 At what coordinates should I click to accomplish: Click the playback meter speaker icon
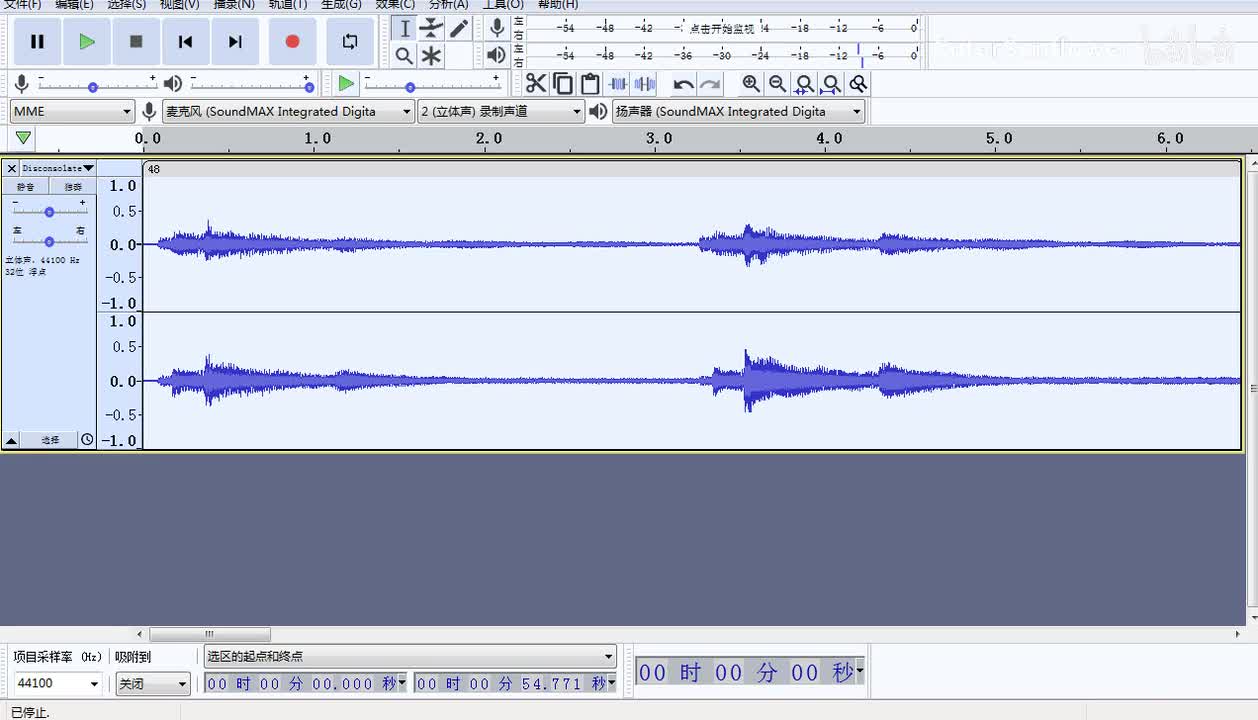click(496, 55)
